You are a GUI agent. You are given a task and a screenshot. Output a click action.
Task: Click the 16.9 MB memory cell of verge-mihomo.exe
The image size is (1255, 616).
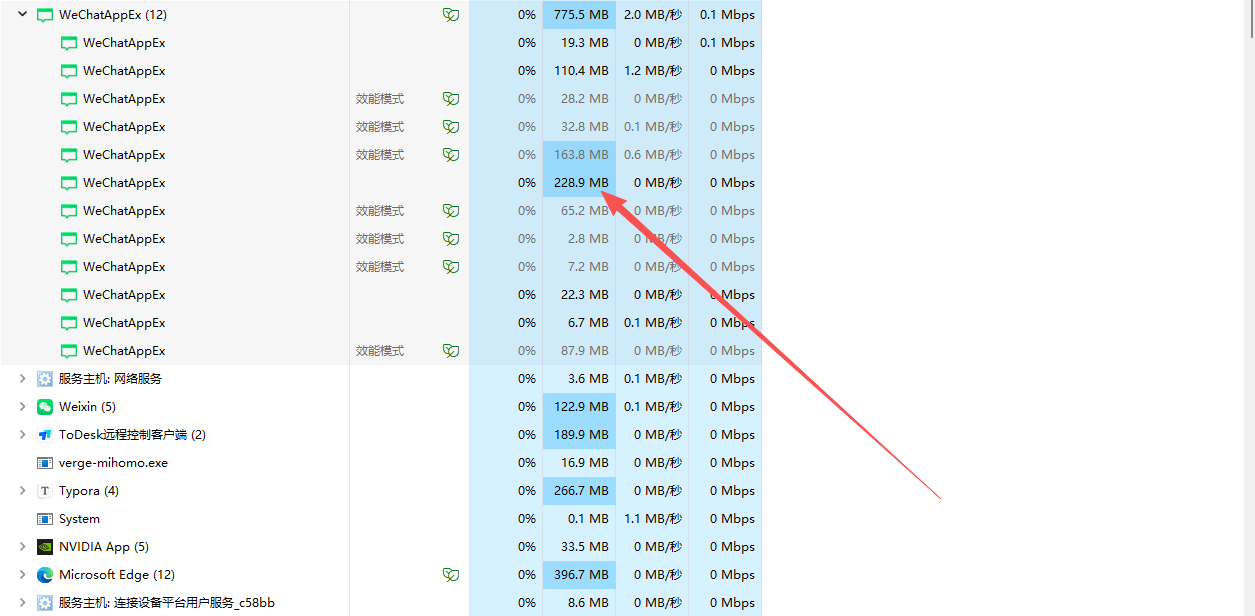[x=579, y=463]
